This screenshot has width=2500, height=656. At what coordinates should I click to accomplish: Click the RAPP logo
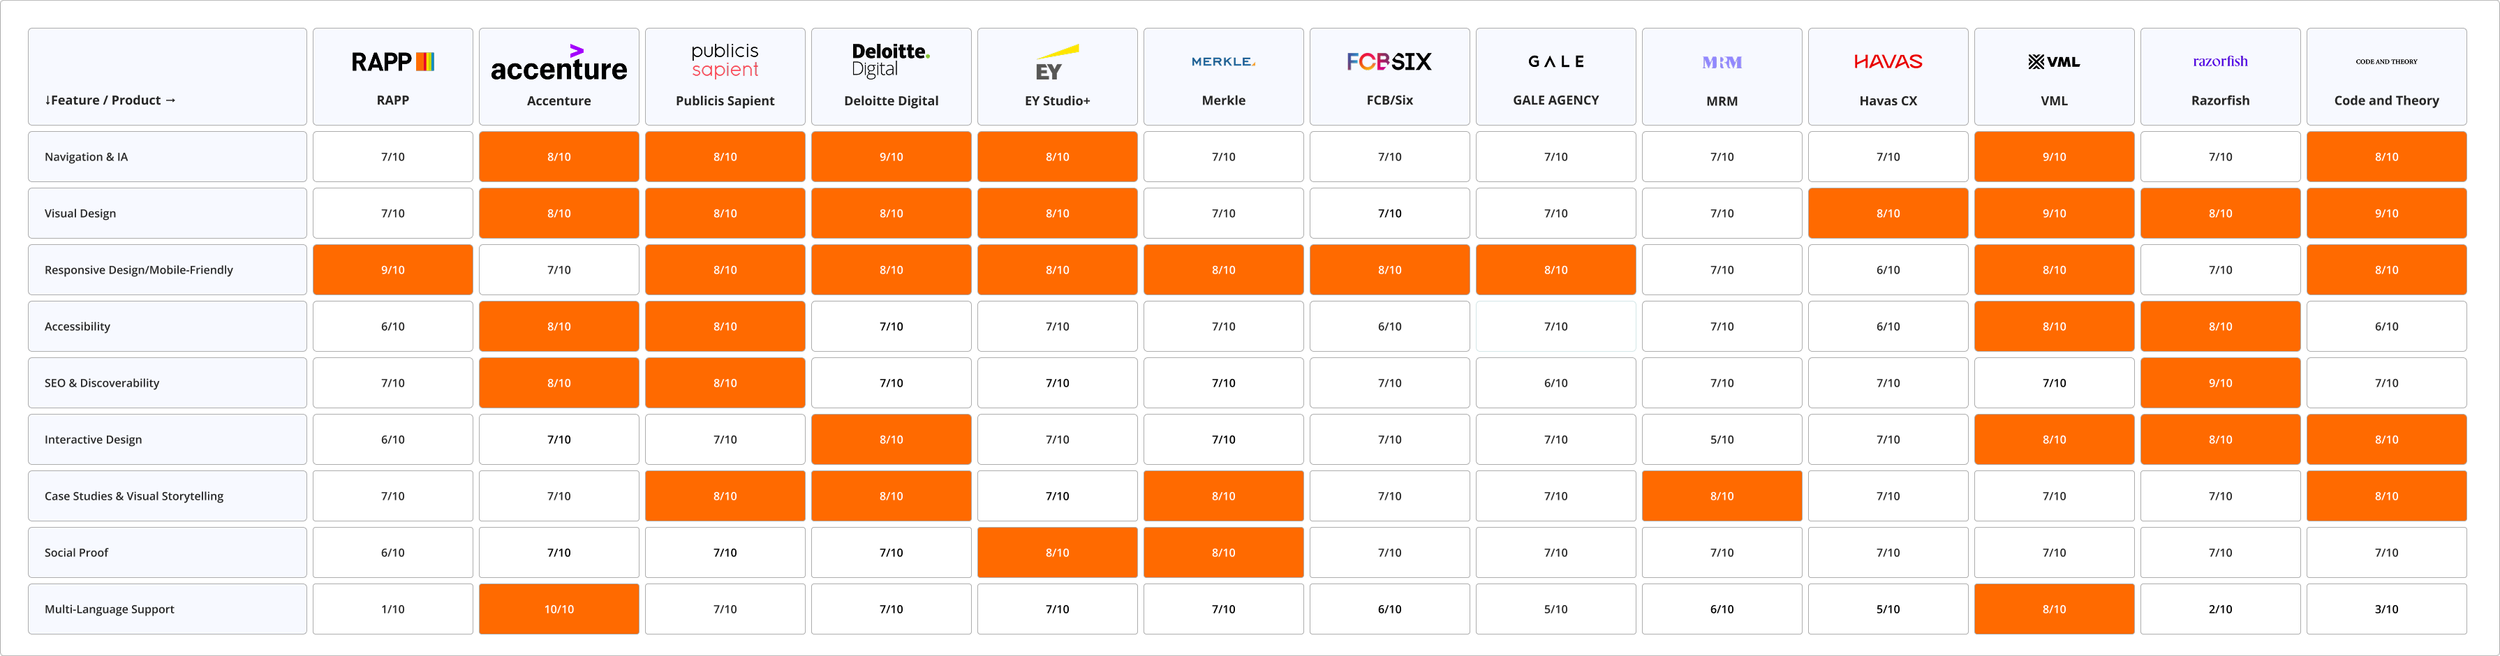(393, 62)
